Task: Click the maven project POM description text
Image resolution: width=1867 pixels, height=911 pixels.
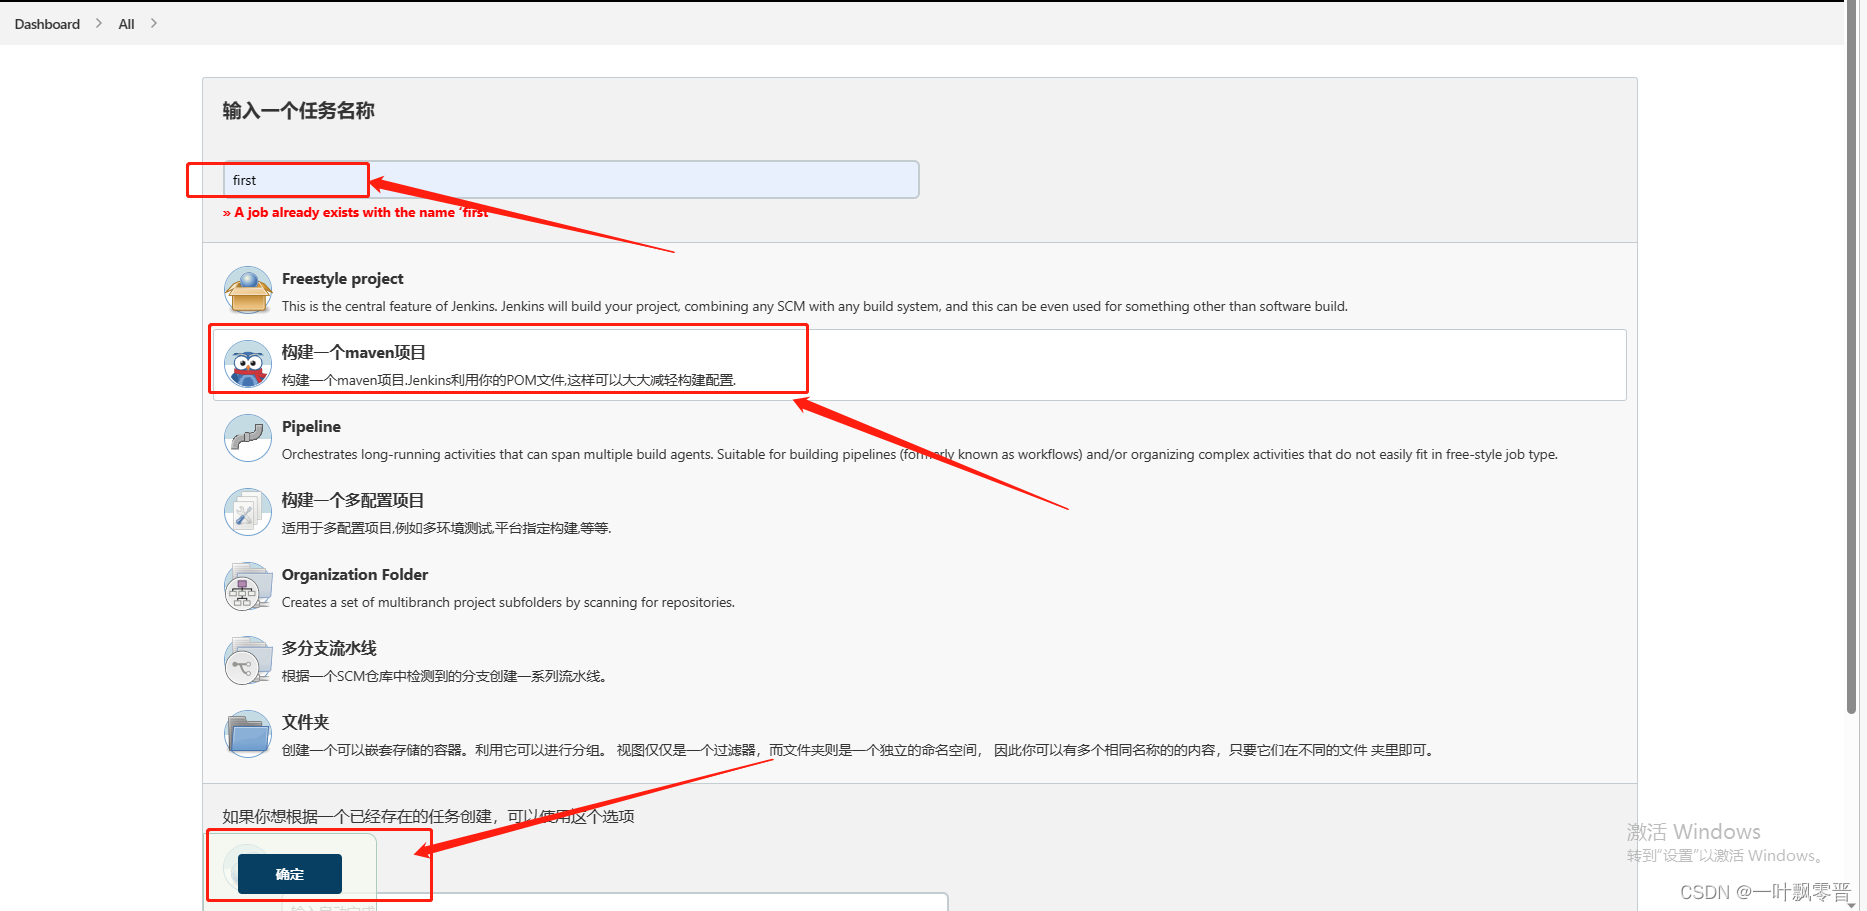Action: (509, 380)
